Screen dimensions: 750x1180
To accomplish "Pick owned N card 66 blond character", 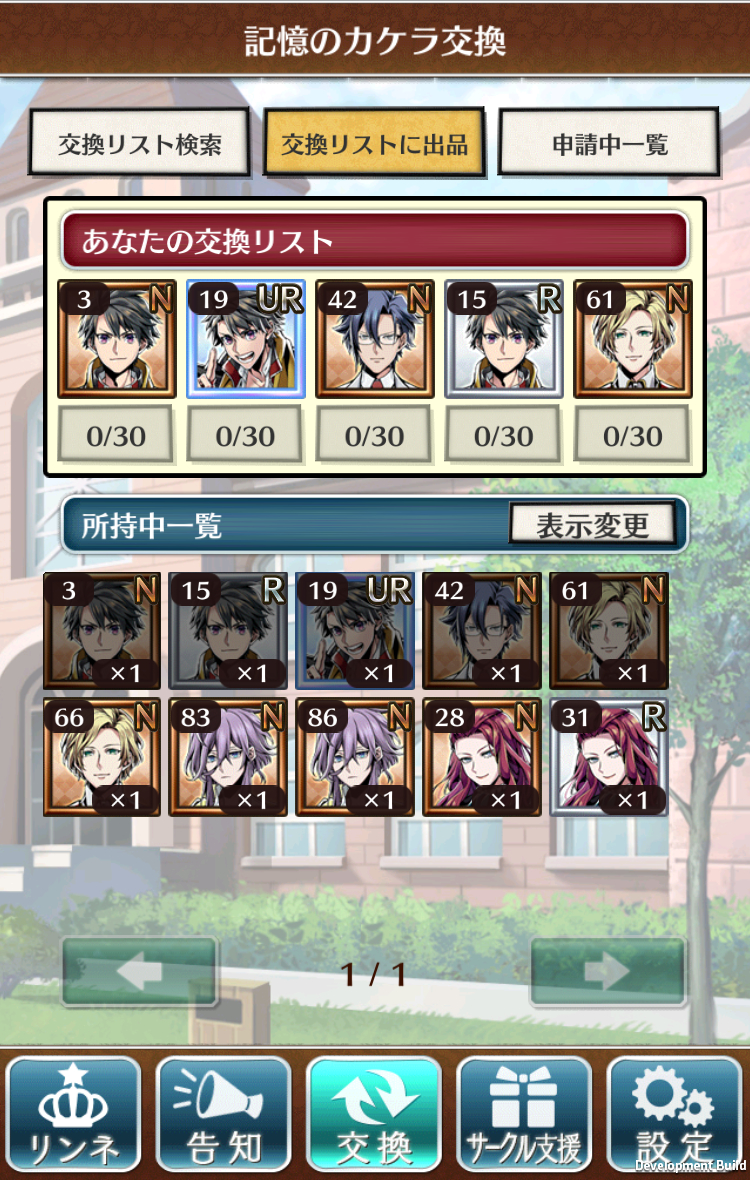I will [x=102, y=757].
